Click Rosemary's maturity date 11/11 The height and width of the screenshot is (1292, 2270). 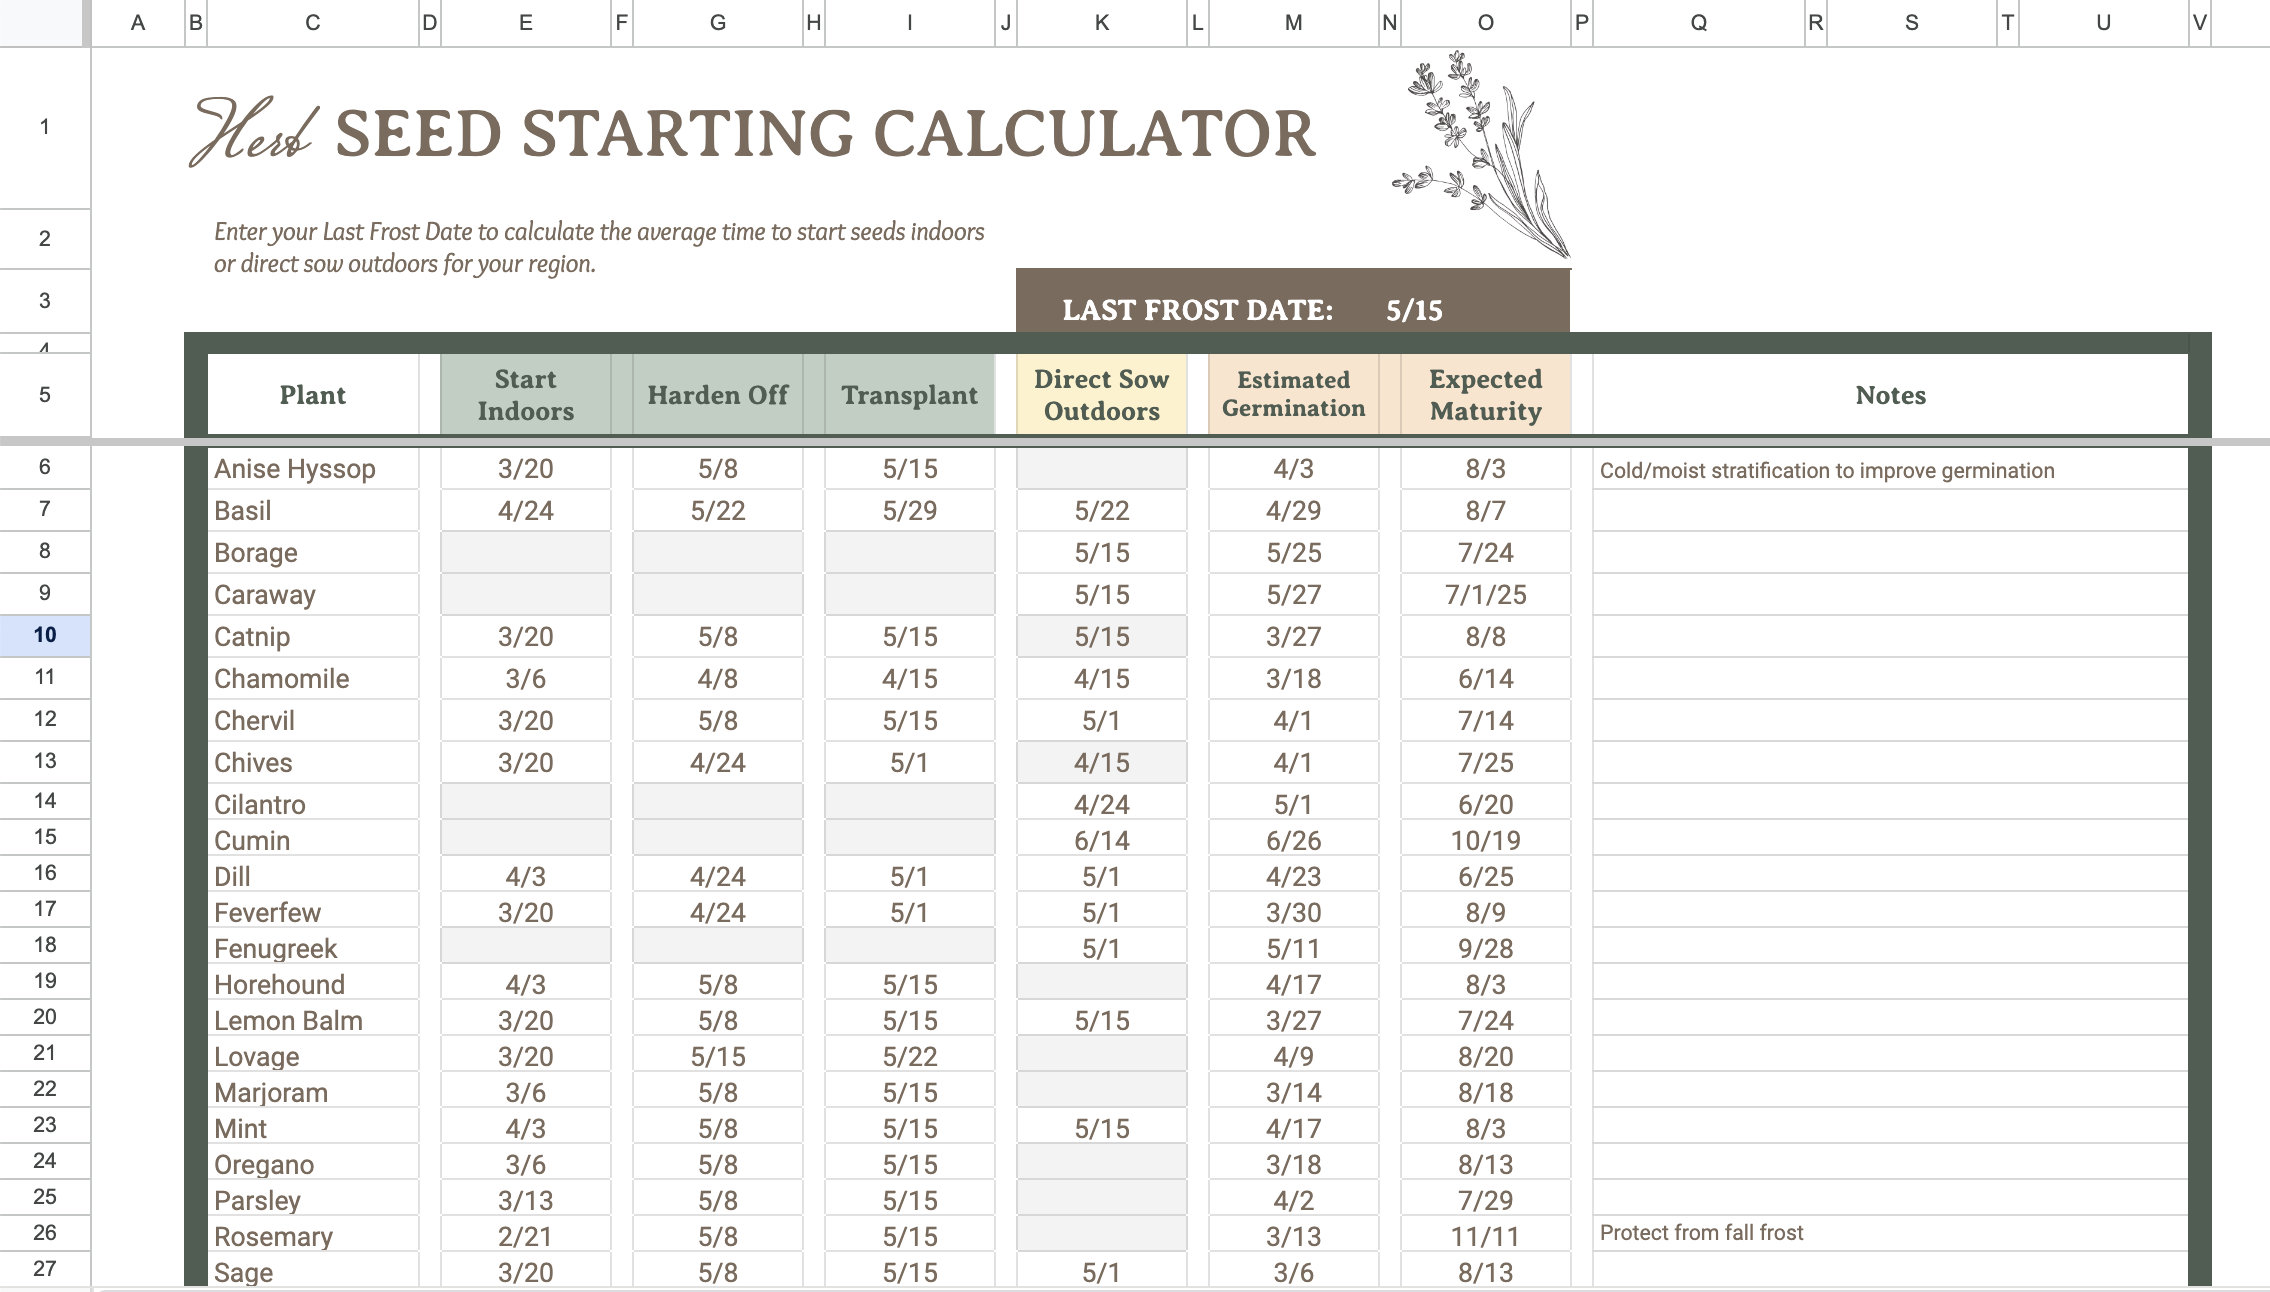pyautogui.click(x=1484, y=1236)
